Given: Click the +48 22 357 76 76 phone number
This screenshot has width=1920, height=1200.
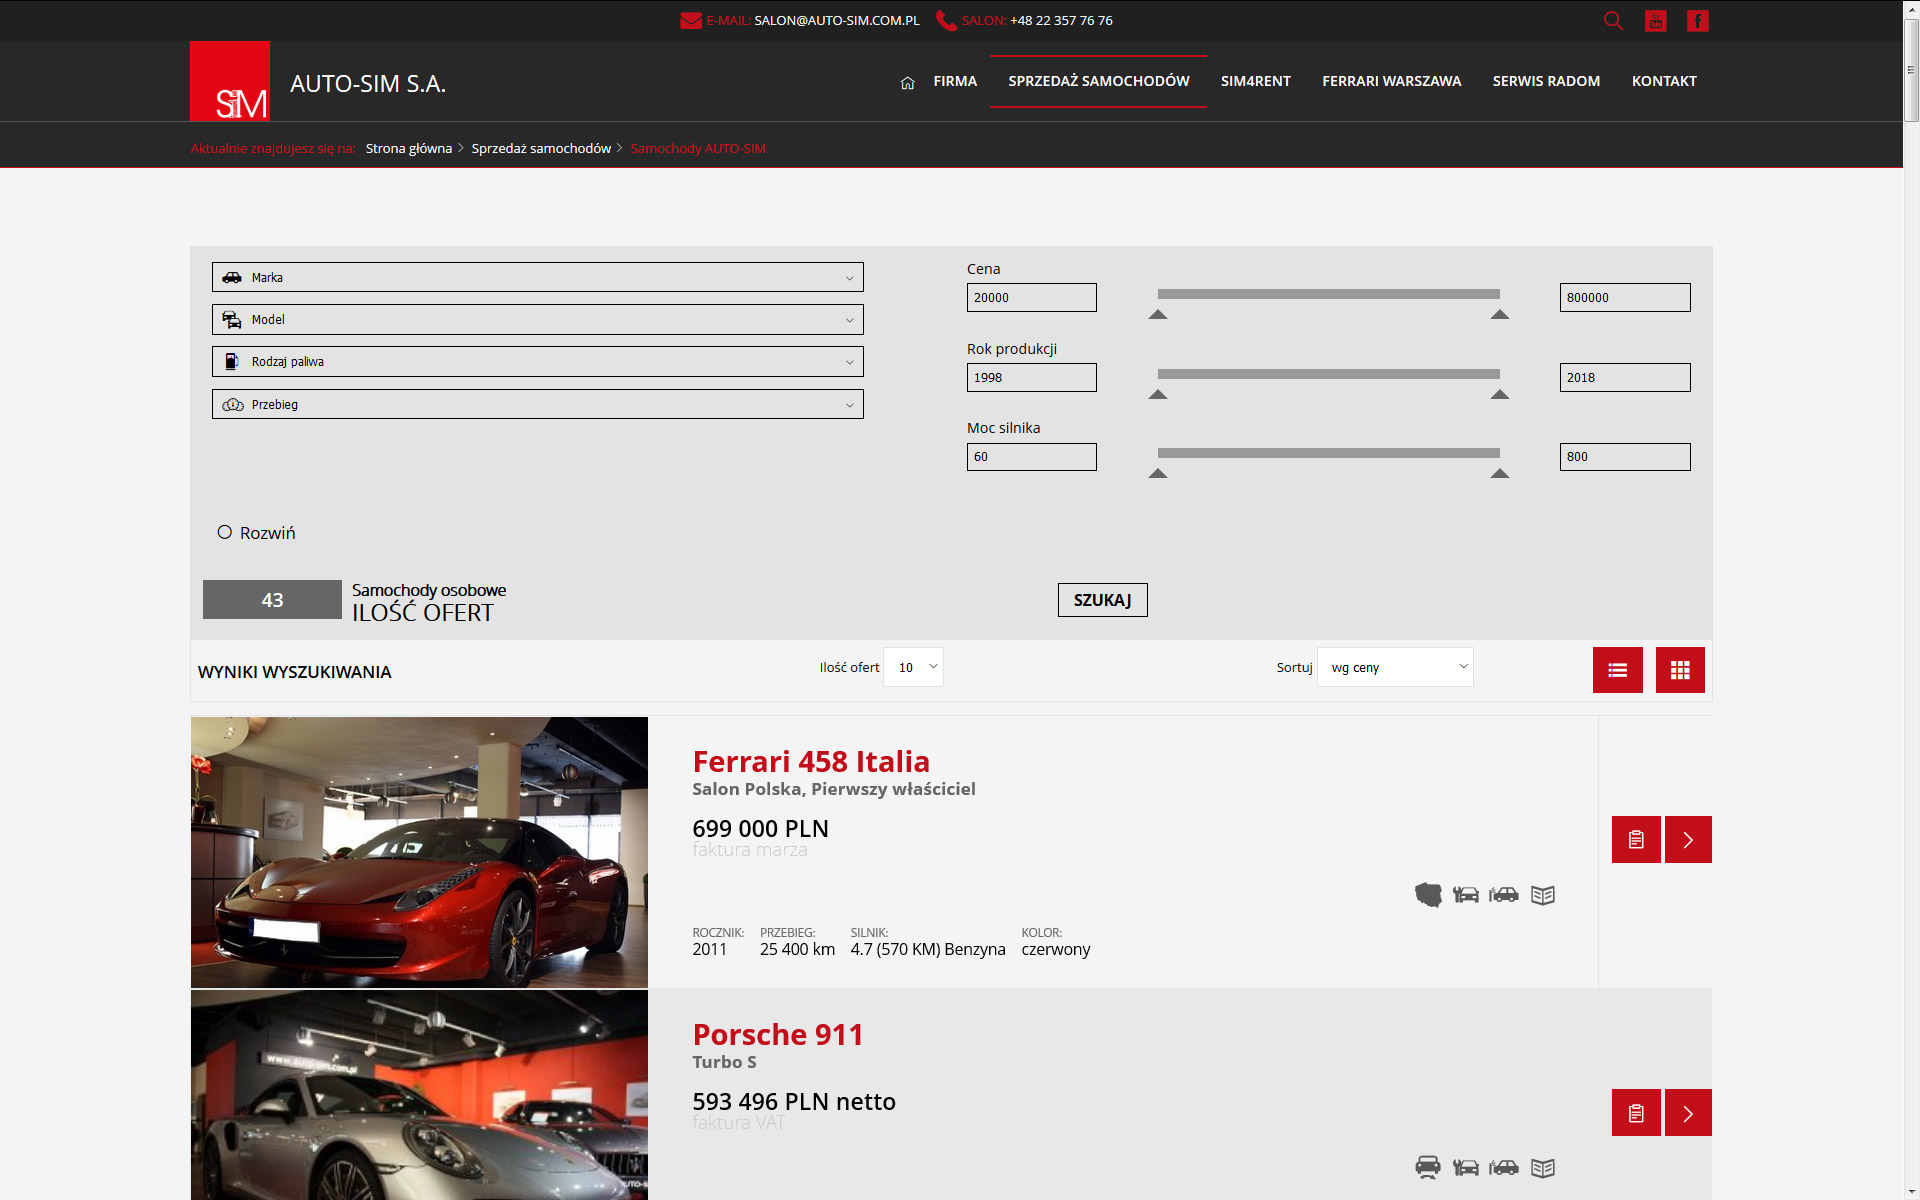Looking at the screenshot, I should (1061, 20).
